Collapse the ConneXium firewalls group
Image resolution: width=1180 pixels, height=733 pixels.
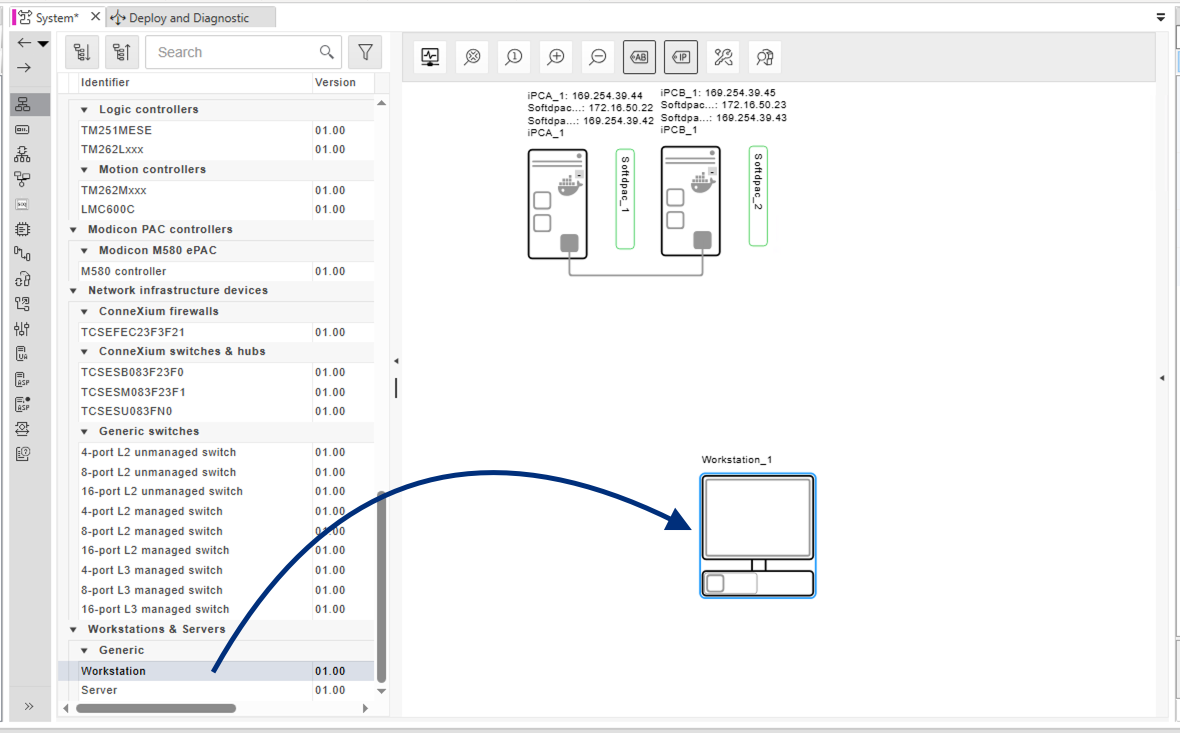click(x=84, y=312)
